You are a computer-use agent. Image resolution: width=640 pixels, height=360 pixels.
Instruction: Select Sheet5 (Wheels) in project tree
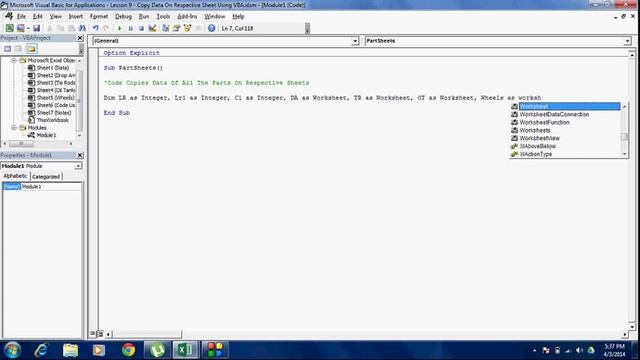tap(56, 98)
